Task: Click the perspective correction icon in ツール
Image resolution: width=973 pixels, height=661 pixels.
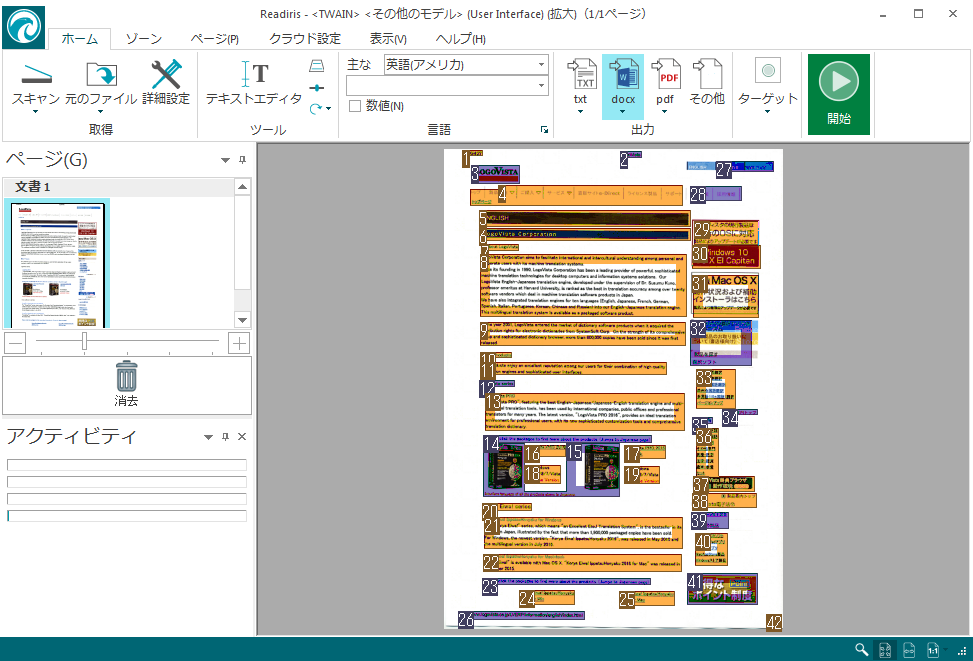Action: point(316,66)
